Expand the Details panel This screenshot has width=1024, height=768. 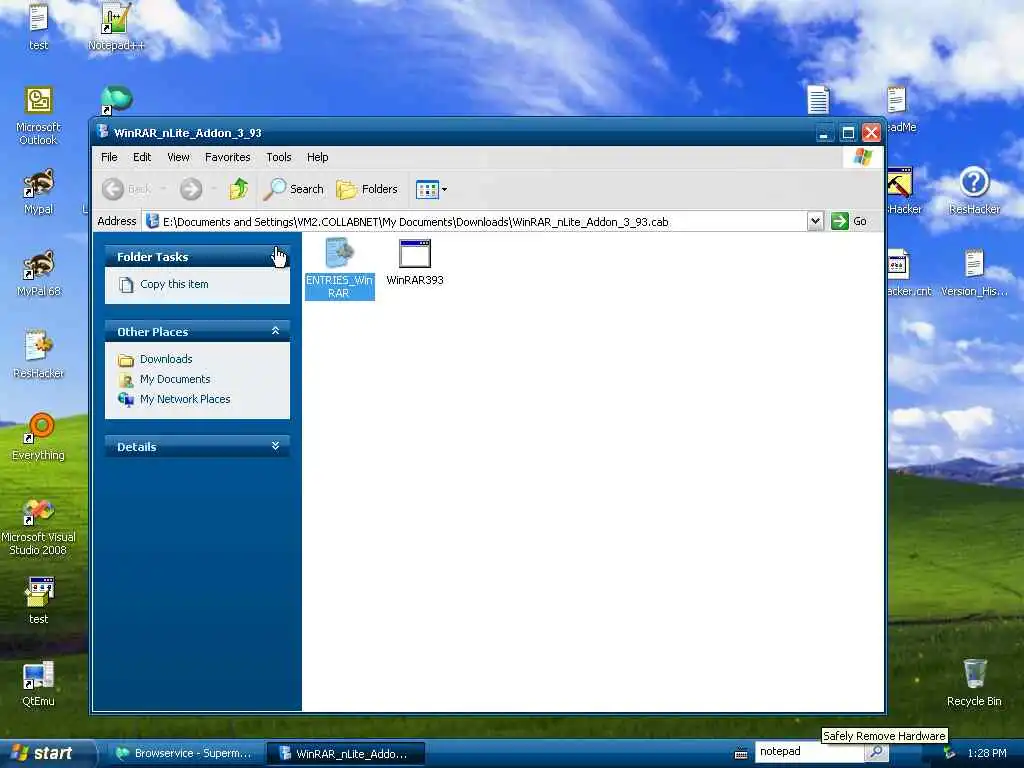point(276,446)
